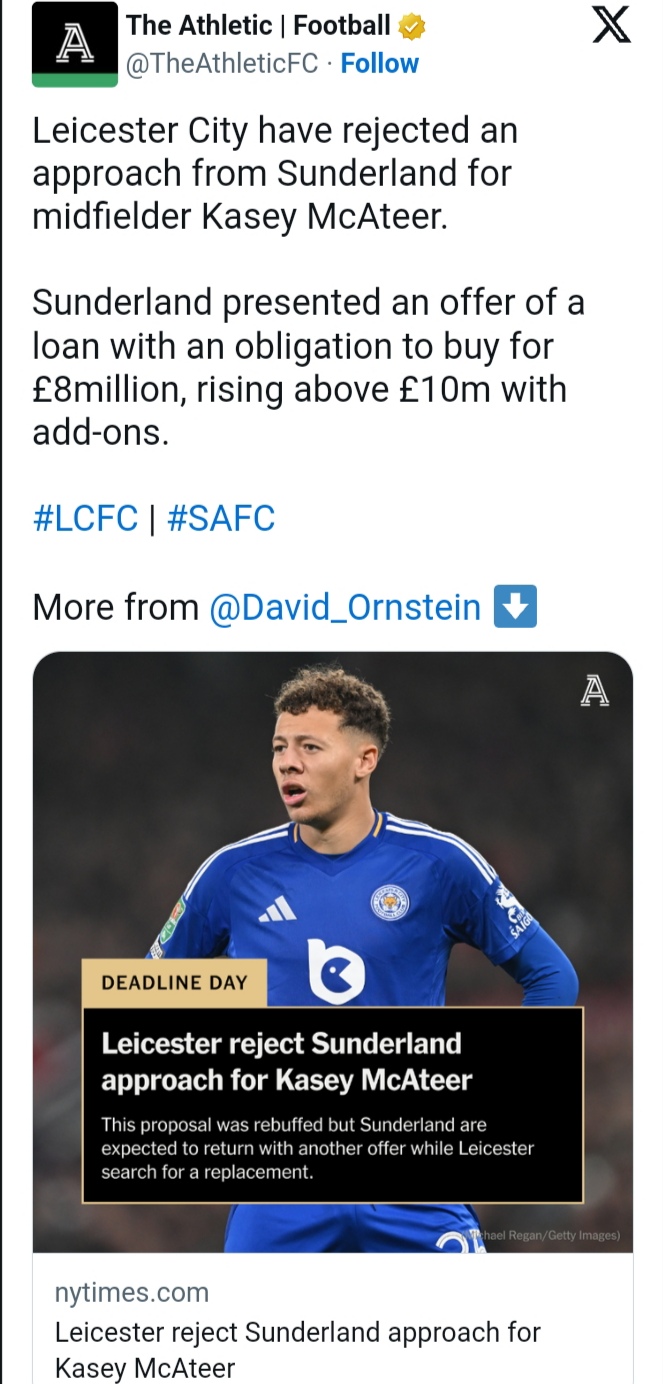Click the down arrow emoji

coord(515,607)
